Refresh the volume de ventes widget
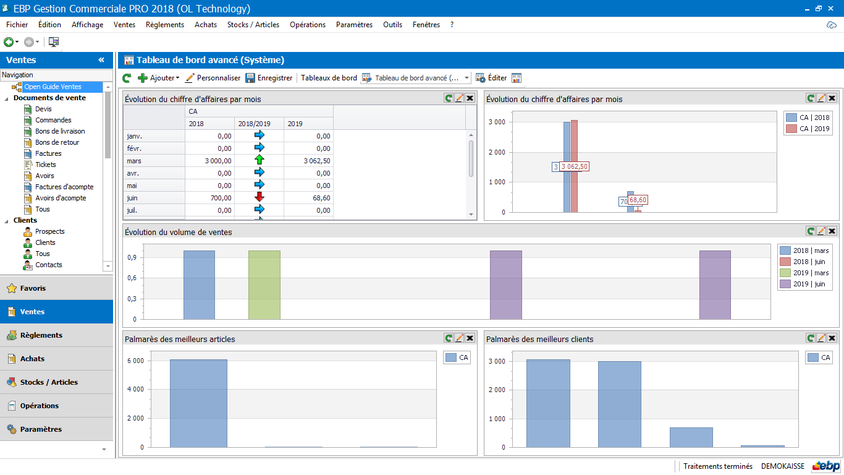Image resolution: width=844 pixels, height=475 pixels. point(810,231)
